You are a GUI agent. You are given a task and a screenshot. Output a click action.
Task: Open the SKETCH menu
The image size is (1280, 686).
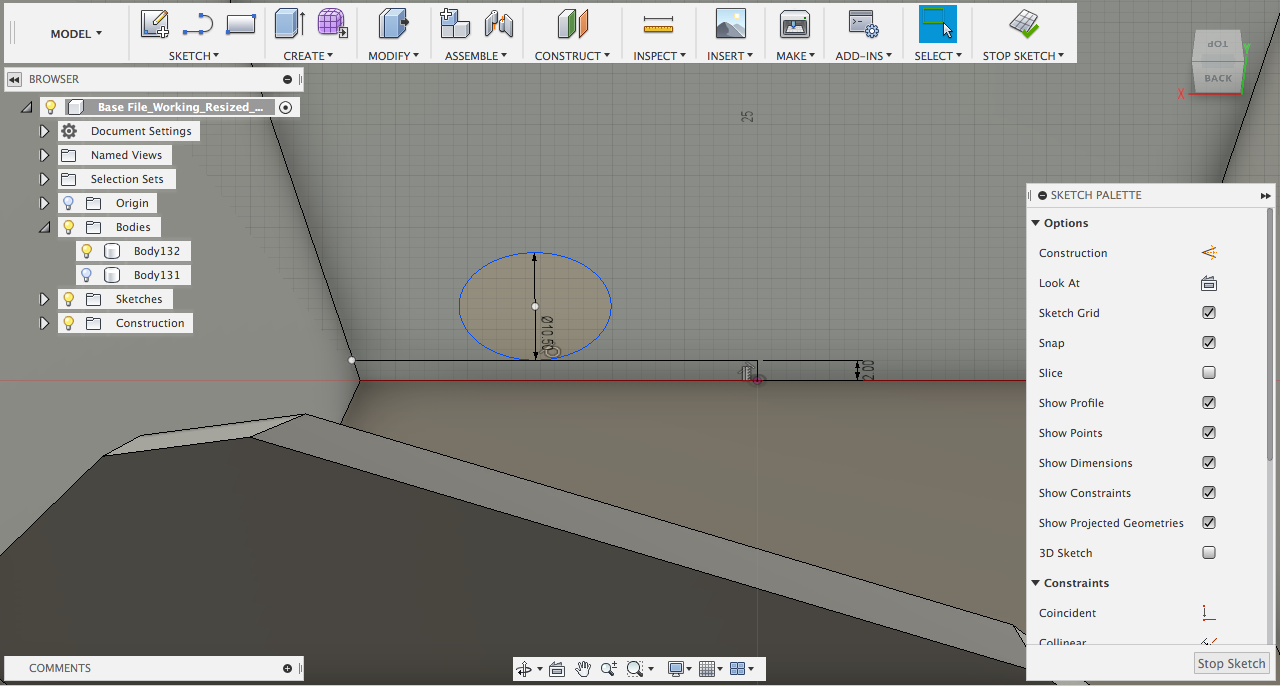tap(194, 56)
